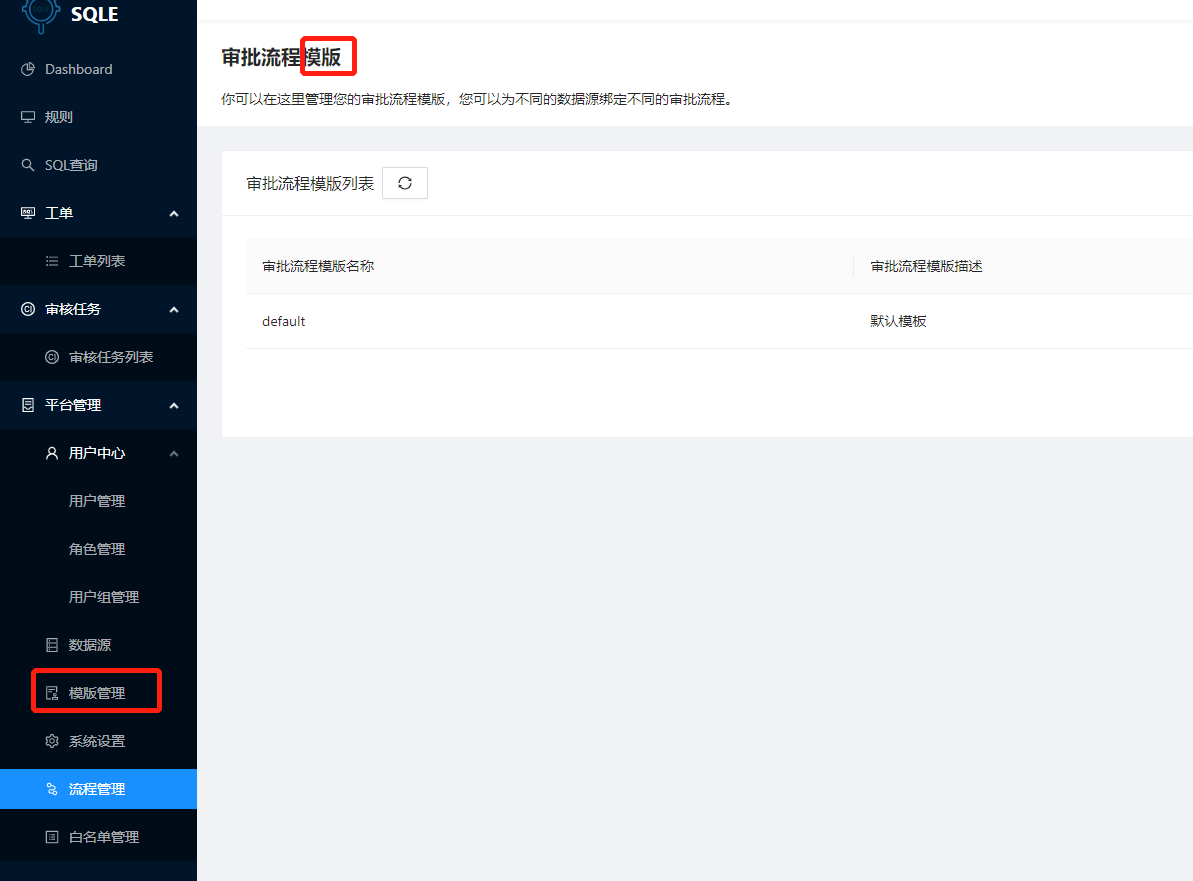Click the 默认模板 description cell

(x=899, y=321)
